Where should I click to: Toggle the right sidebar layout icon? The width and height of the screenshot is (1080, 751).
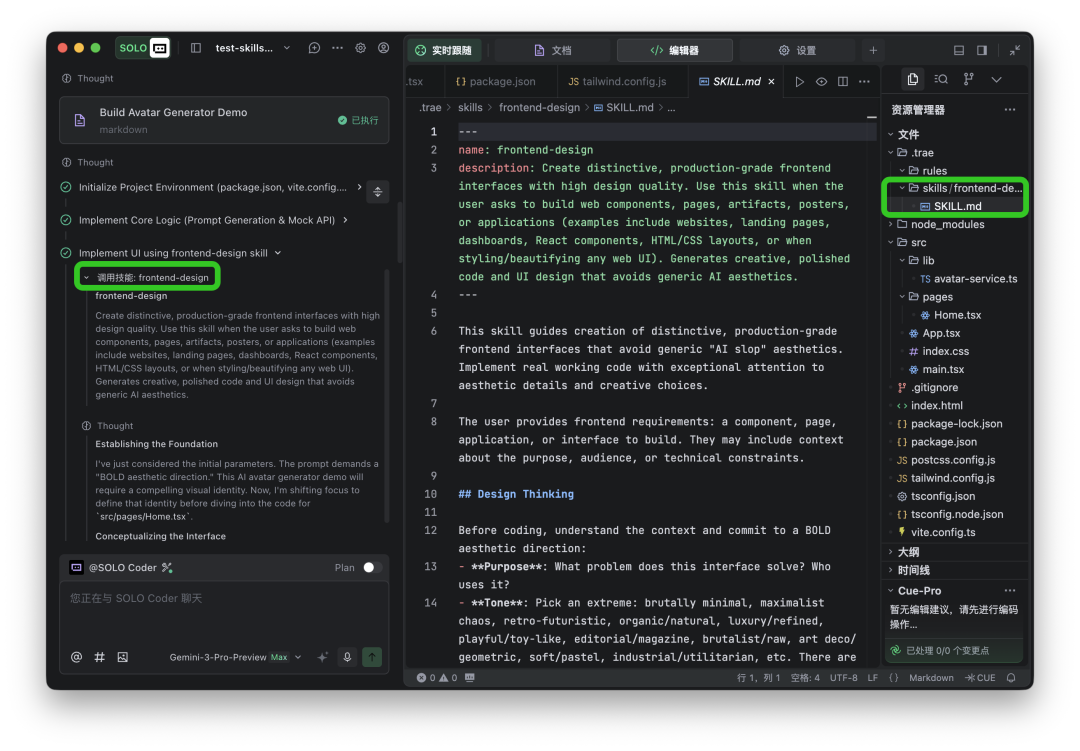point(982,50)
